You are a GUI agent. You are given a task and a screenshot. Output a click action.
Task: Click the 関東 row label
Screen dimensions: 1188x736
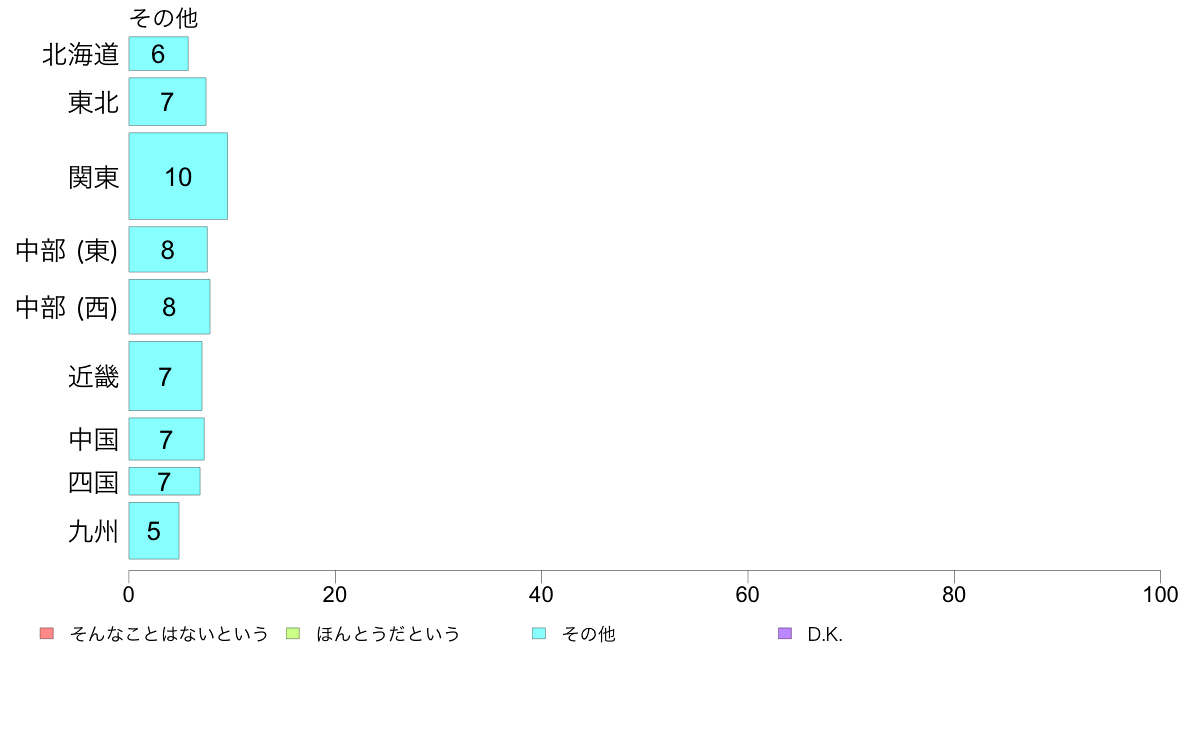[93, 177]
